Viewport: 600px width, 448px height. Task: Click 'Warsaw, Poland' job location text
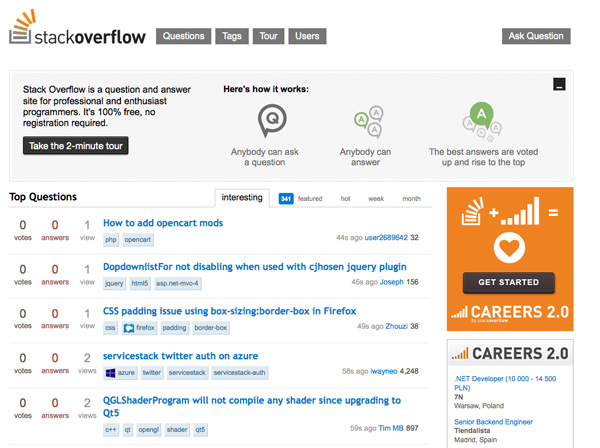pos(479,406)
